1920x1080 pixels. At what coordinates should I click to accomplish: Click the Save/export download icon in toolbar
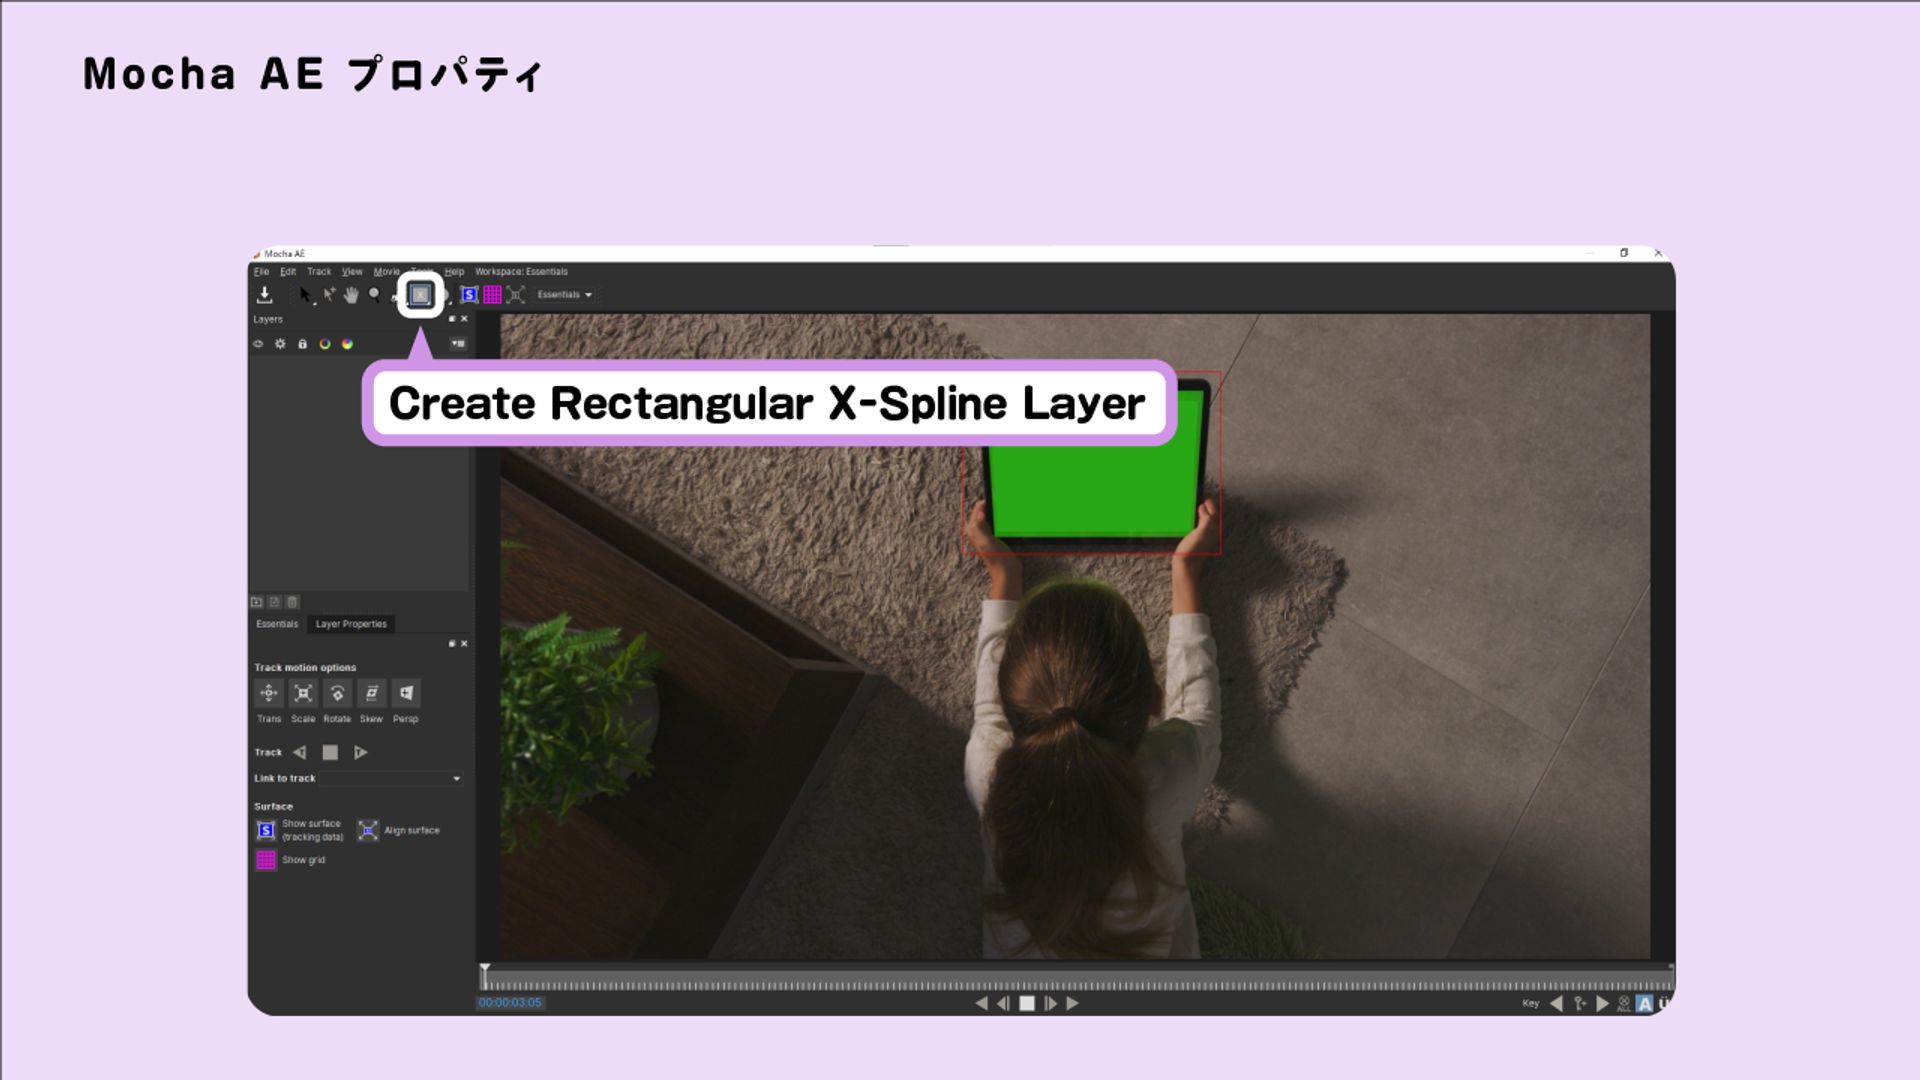pyautogui.click(x=264, y=294)
